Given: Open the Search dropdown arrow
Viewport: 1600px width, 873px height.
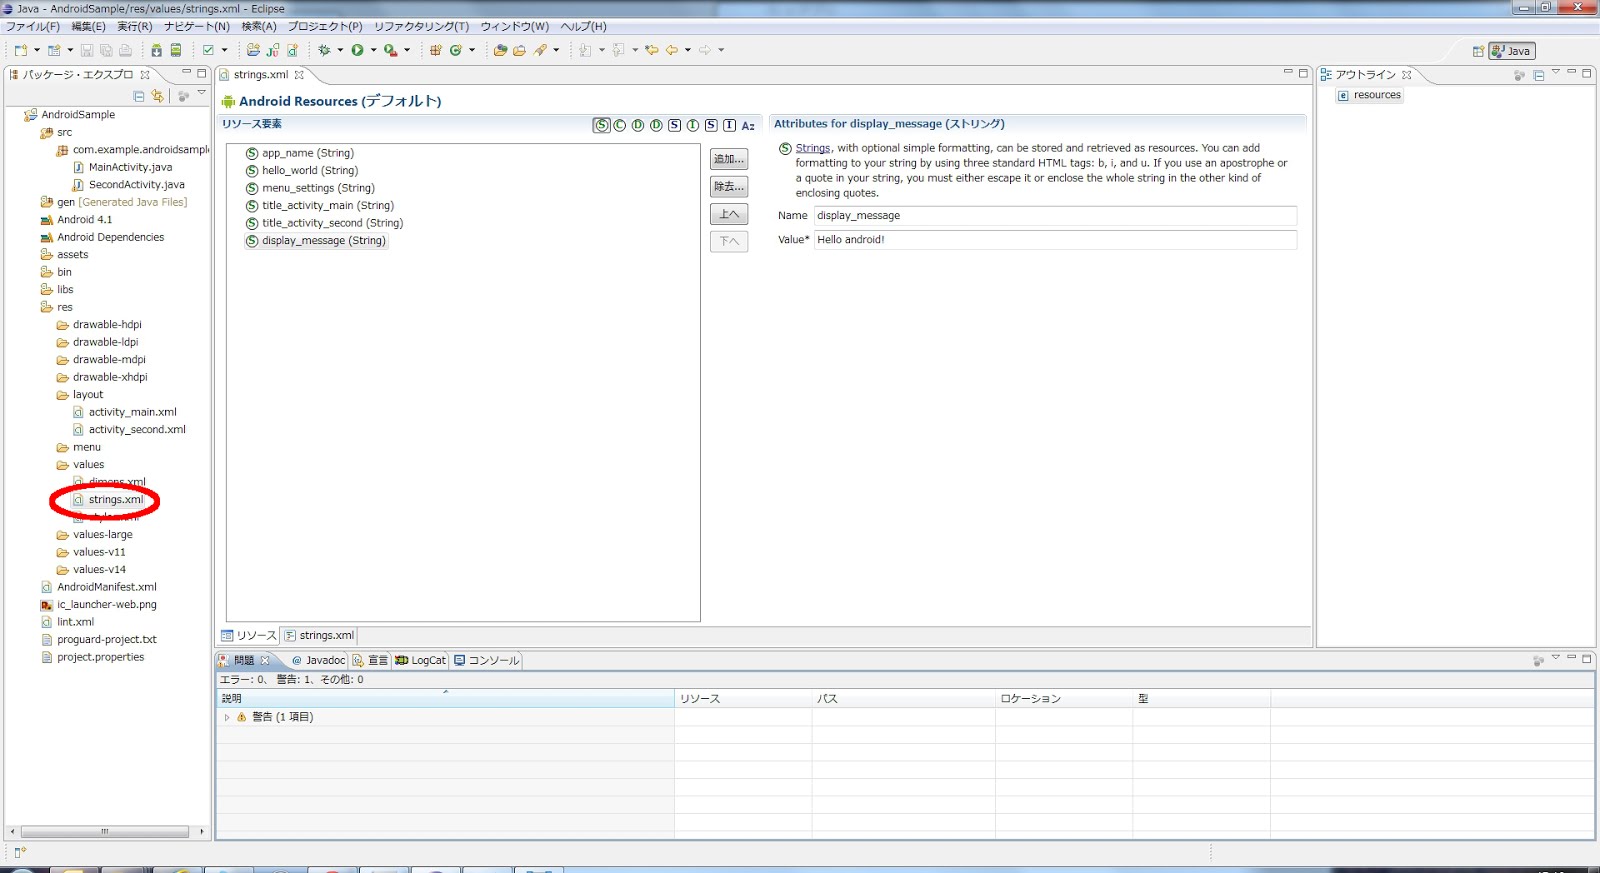Looking at the screenshot, I should pyautogui.click(x=557, y=50).
